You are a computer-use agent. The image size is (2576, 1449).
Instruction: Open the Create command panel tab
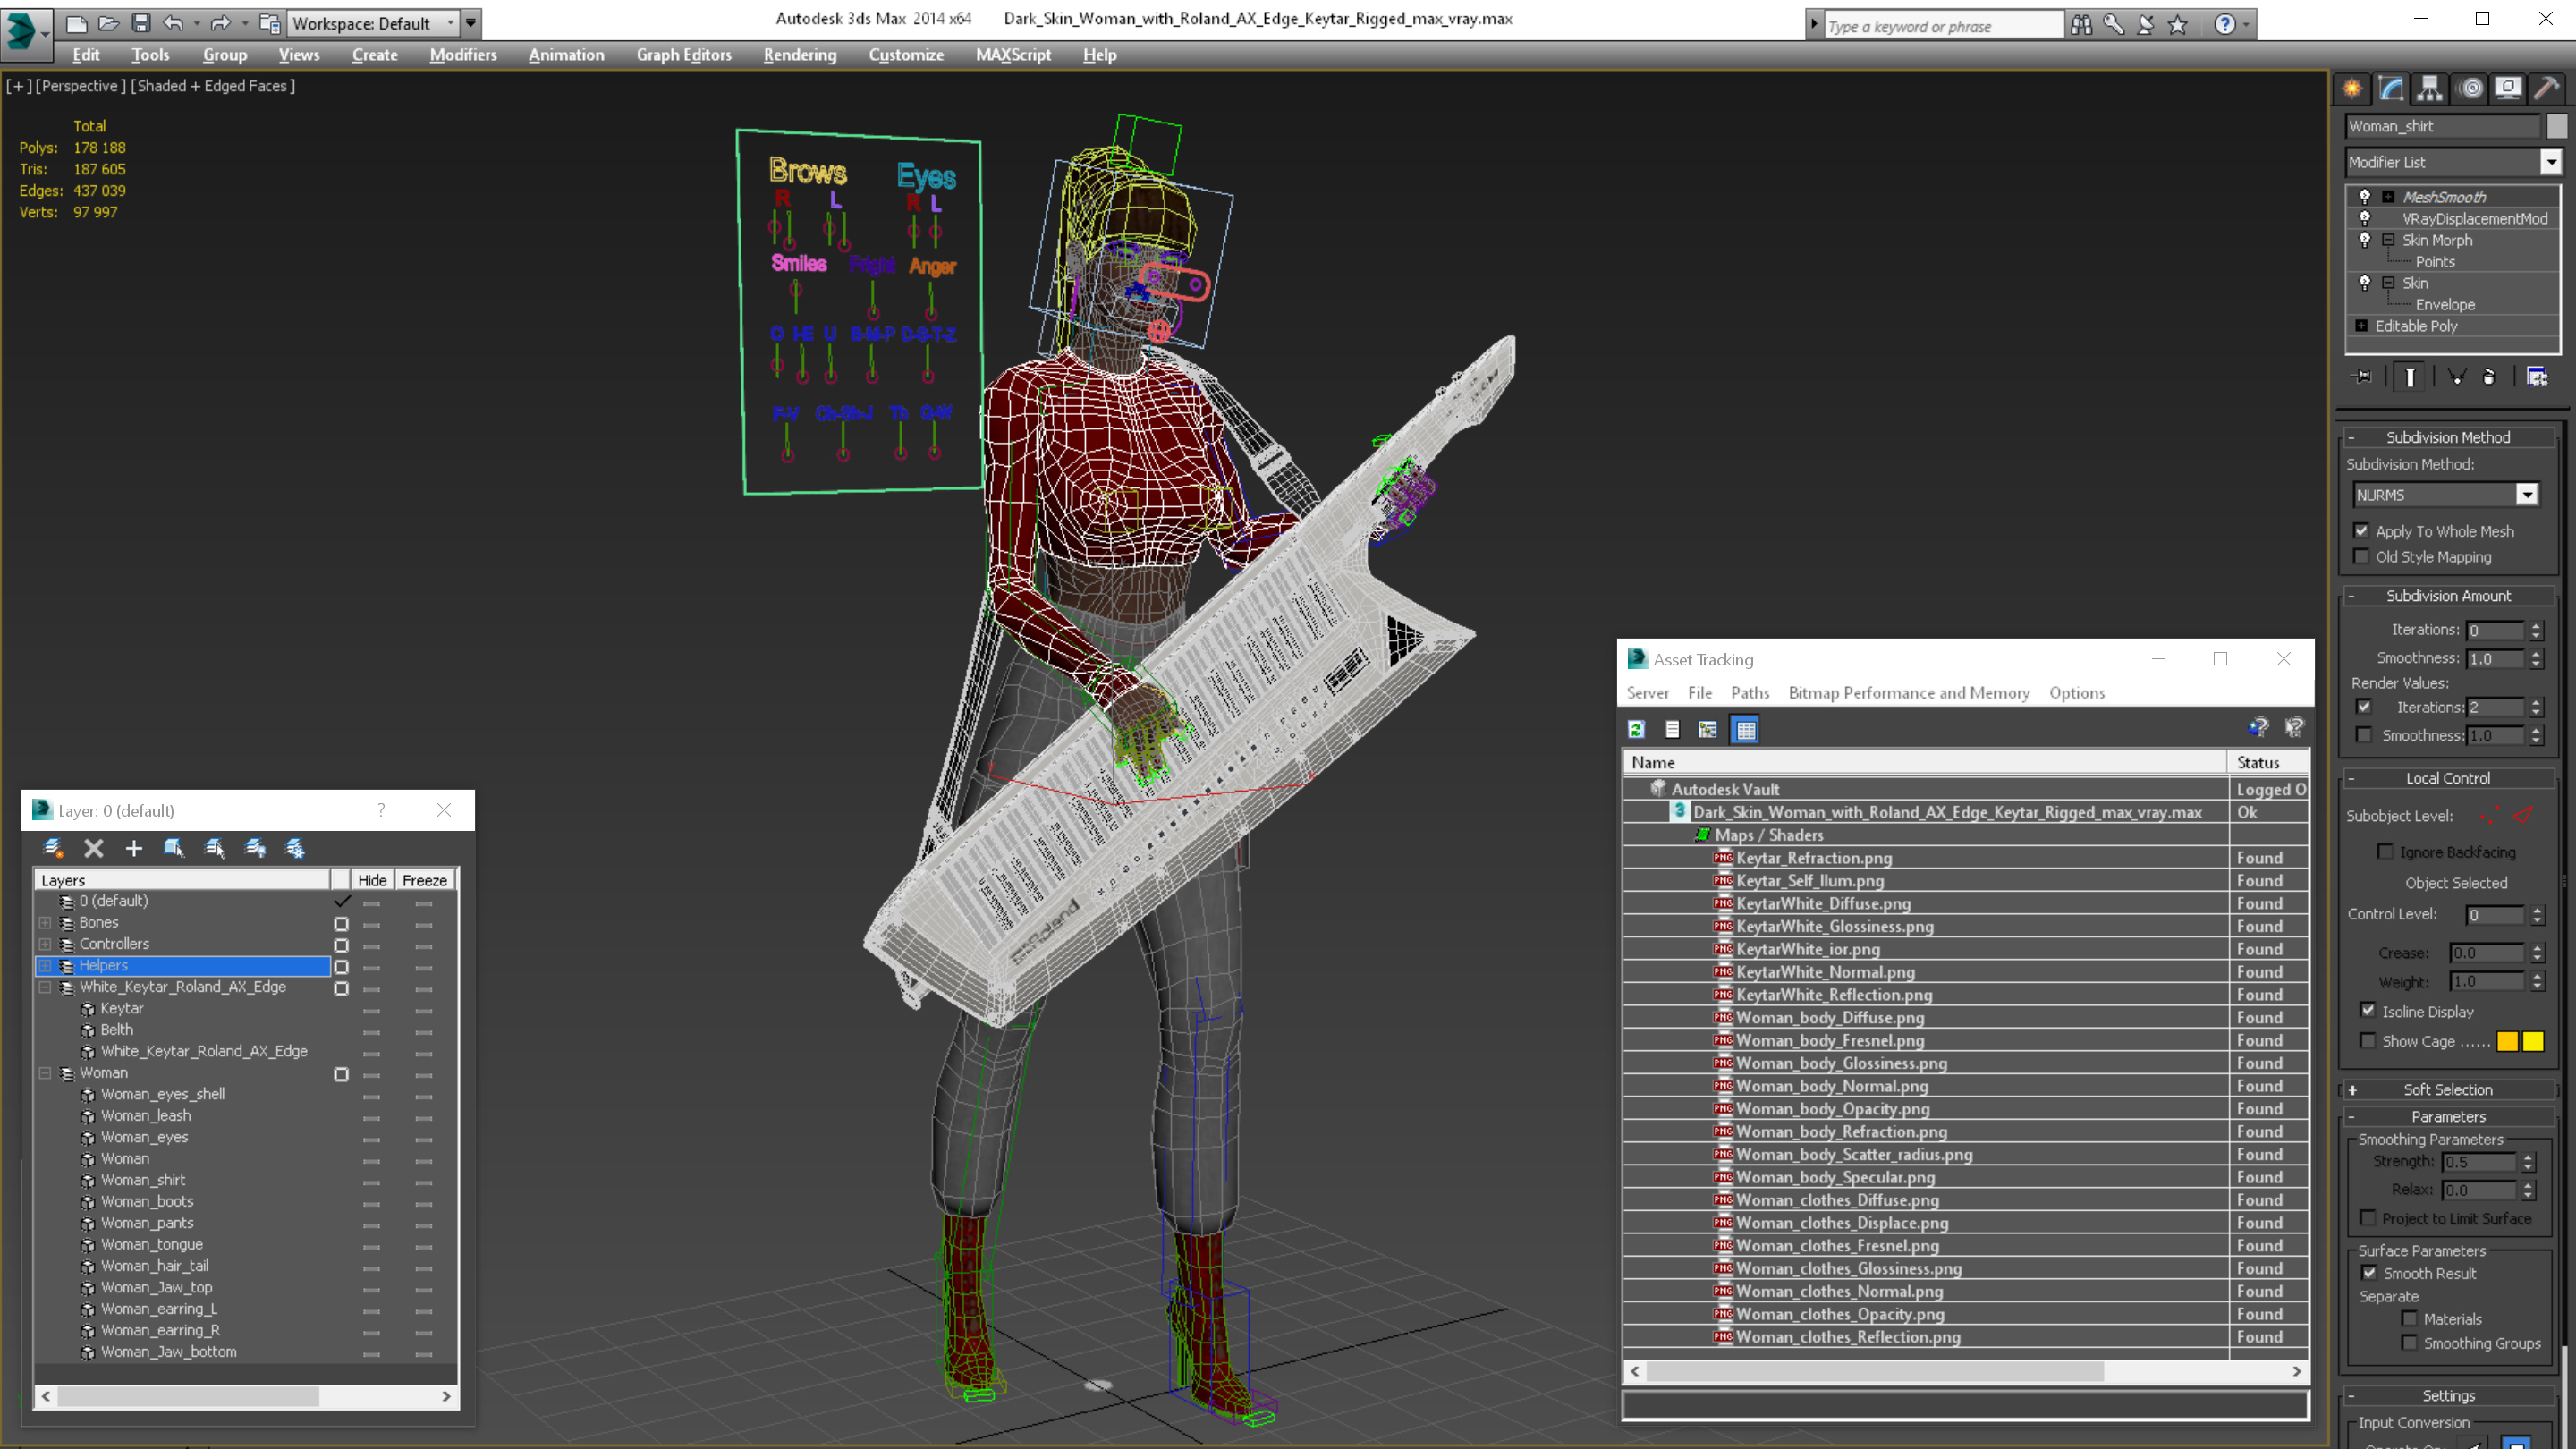tap(2352, 88)
